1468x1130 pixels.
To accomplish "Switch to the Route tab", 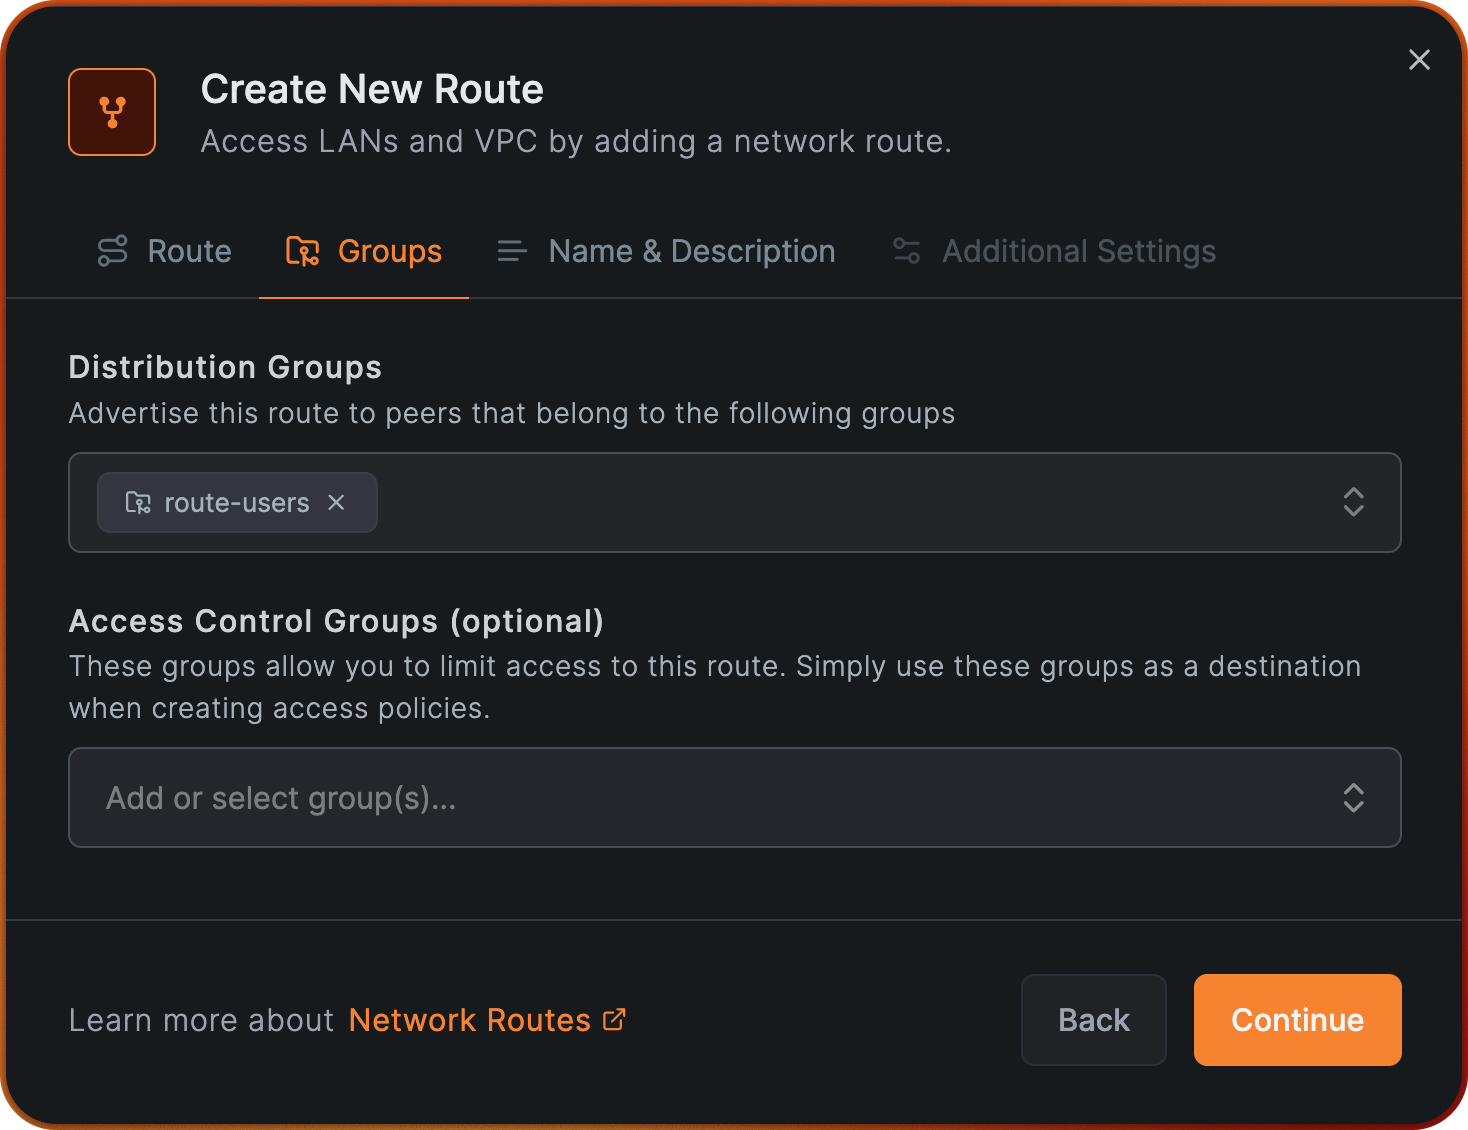I will (189, 251).
